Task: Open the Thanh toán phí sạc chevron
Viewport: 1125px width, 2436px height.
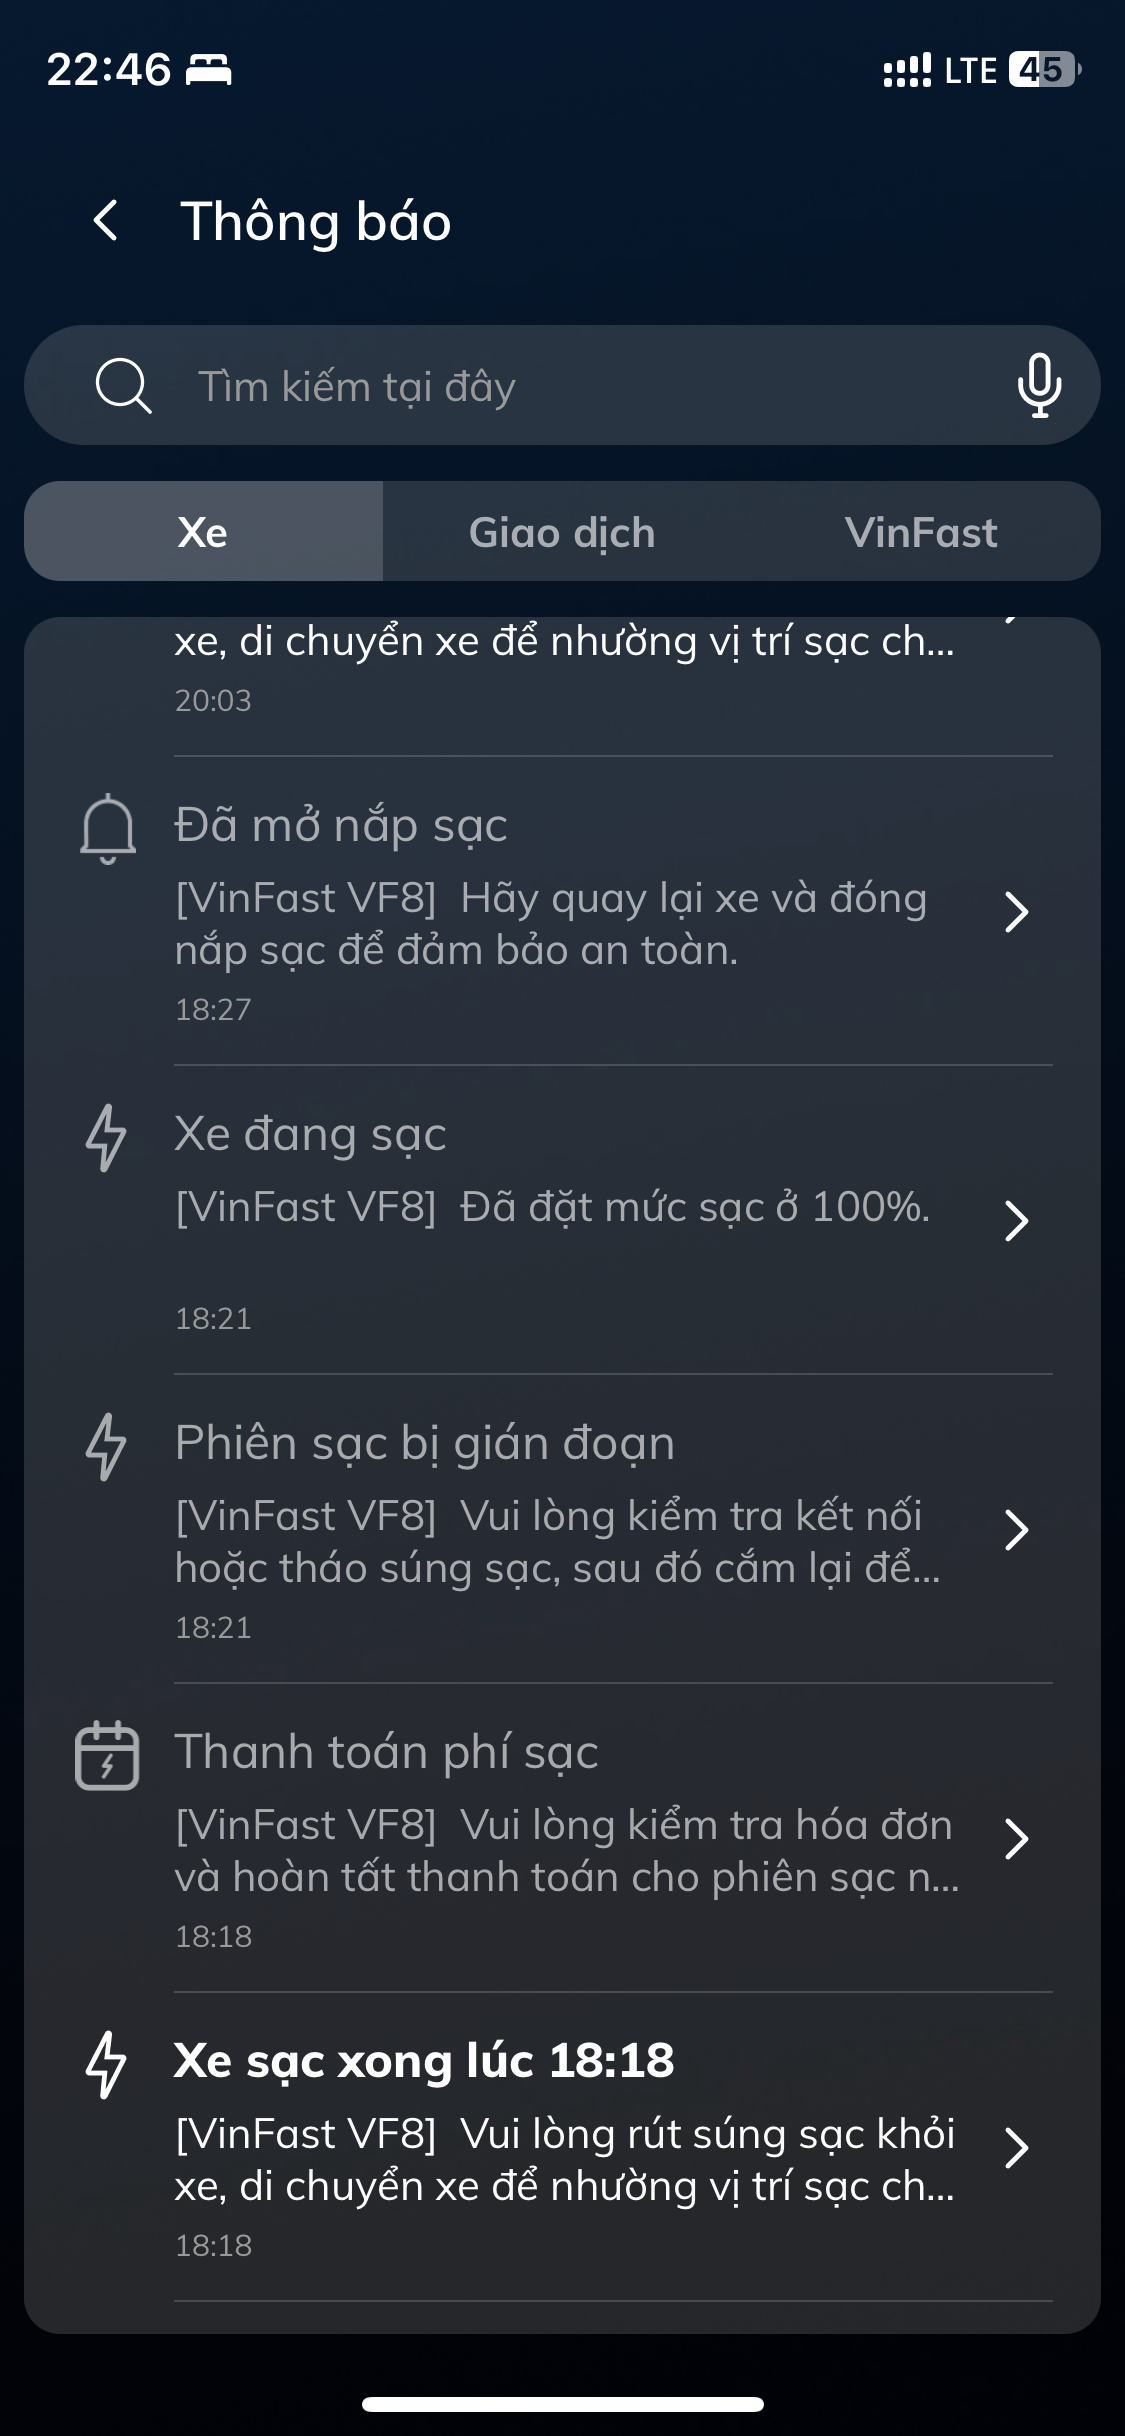Action: click(1016, 1839)
